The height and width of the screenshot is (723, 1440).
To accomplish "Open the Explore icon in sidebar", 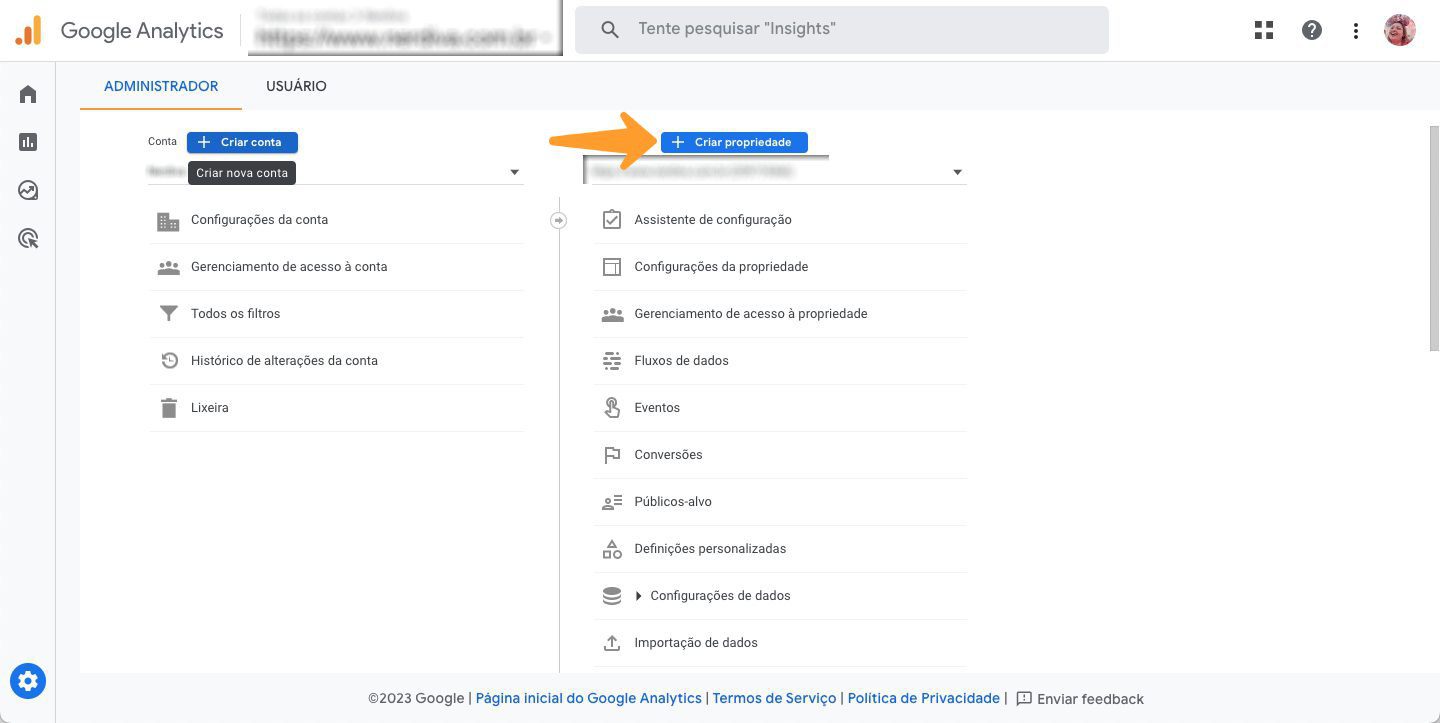I will (28, 190).
